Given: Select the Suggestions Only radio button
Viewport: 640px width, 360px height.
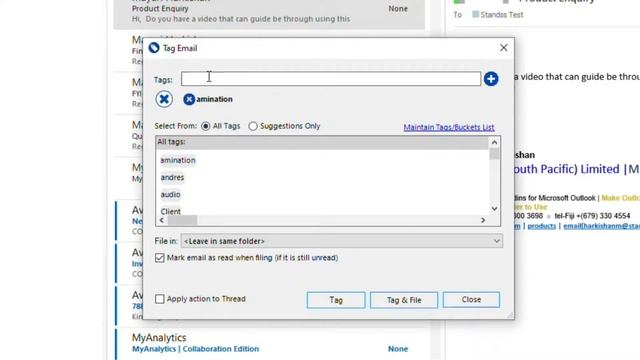Looking at the screenshot, I should (253, 126).
